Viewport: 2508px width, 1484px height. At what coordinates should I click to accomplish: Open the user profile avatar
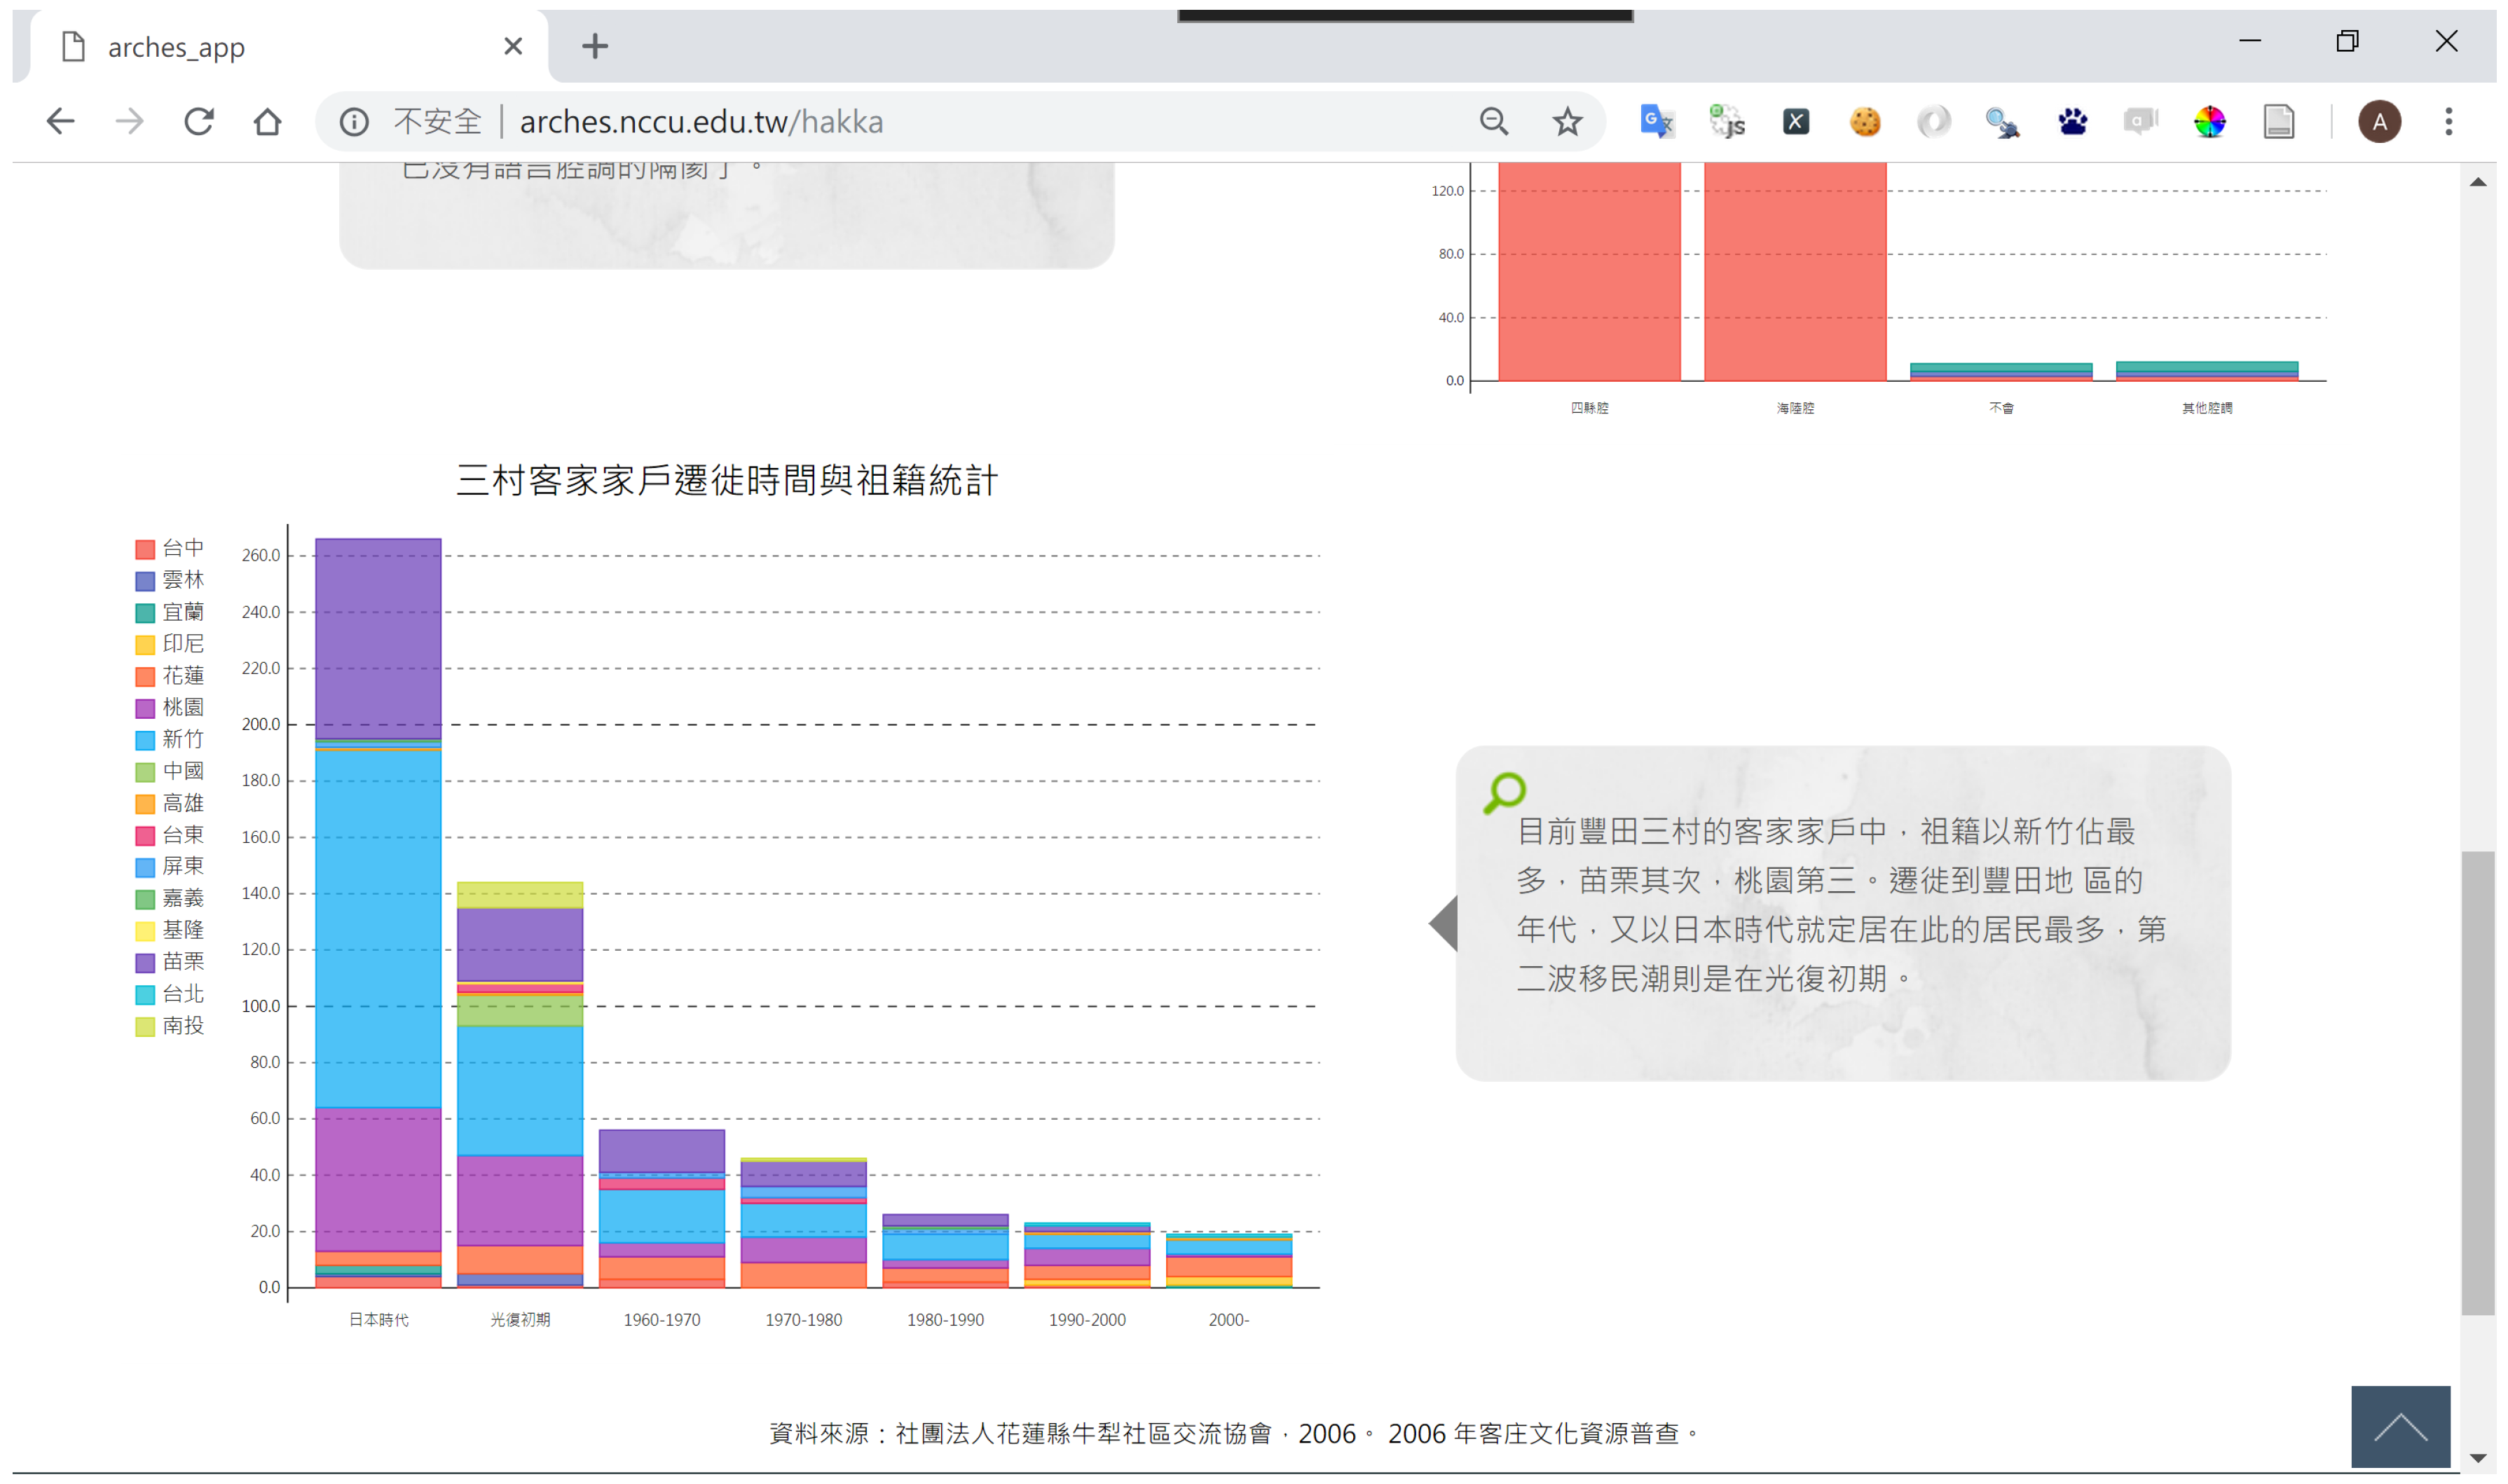click(2379, 122)
